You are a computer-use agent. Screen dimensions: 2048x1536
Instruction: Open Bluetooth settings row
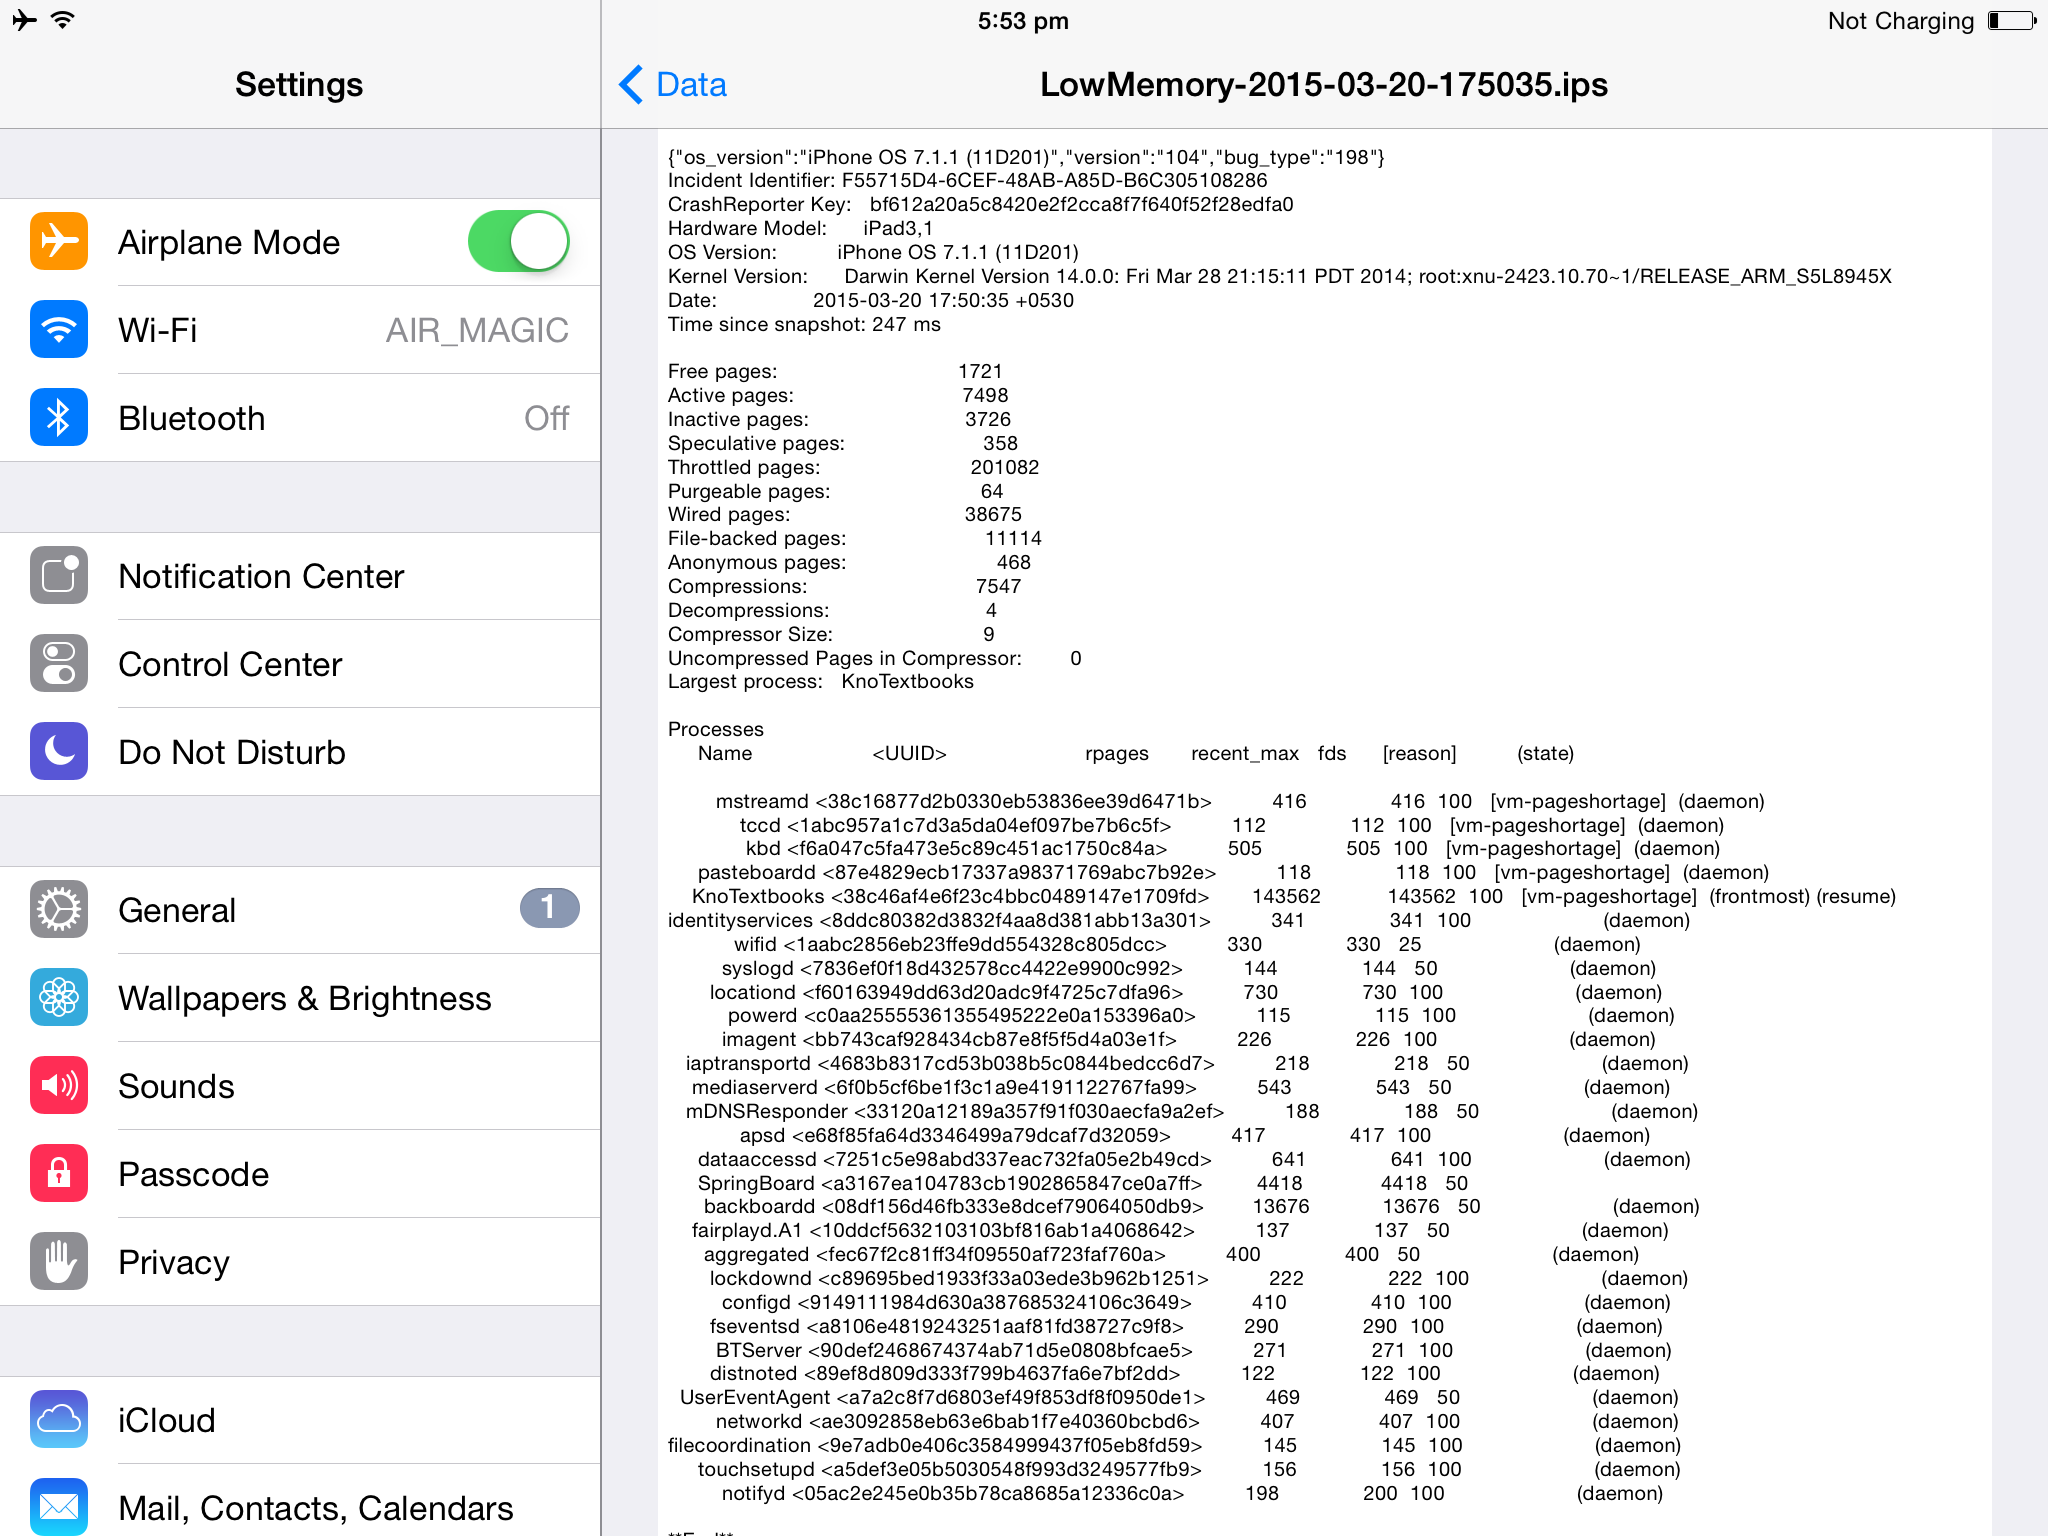[300, 418]
